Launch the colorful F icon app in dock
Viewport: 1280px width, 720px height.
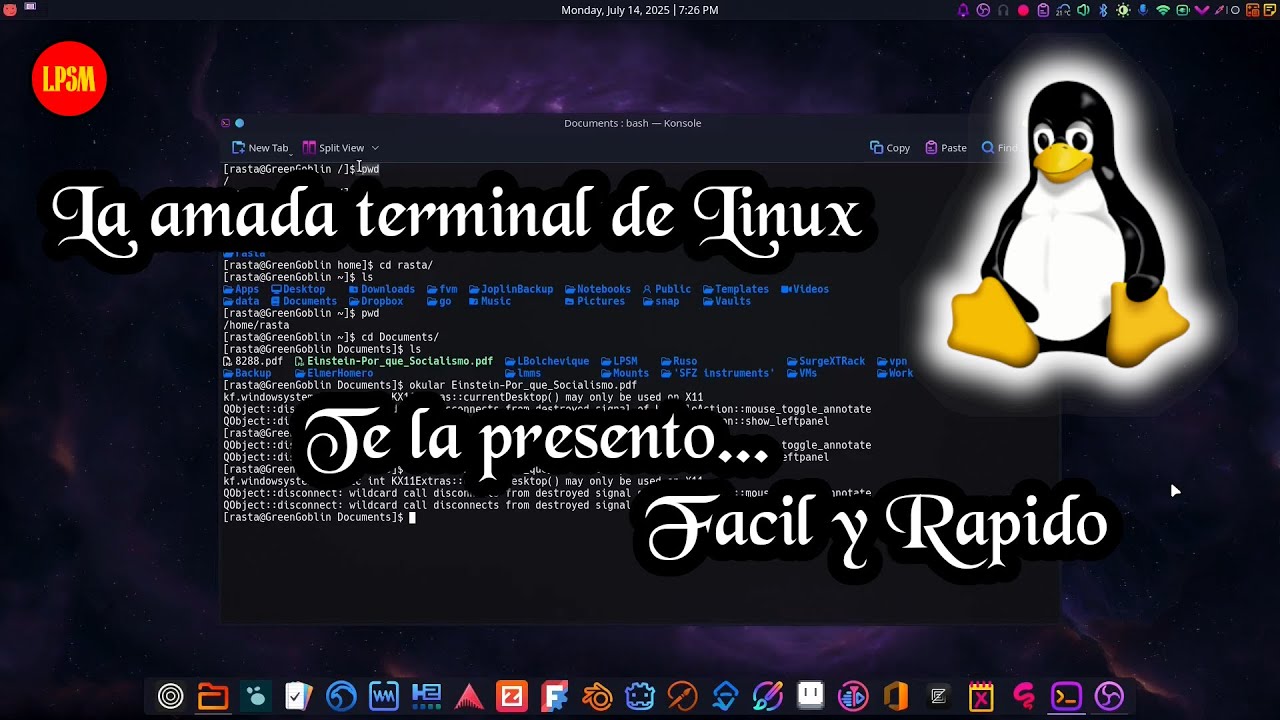tap(554, 696)
